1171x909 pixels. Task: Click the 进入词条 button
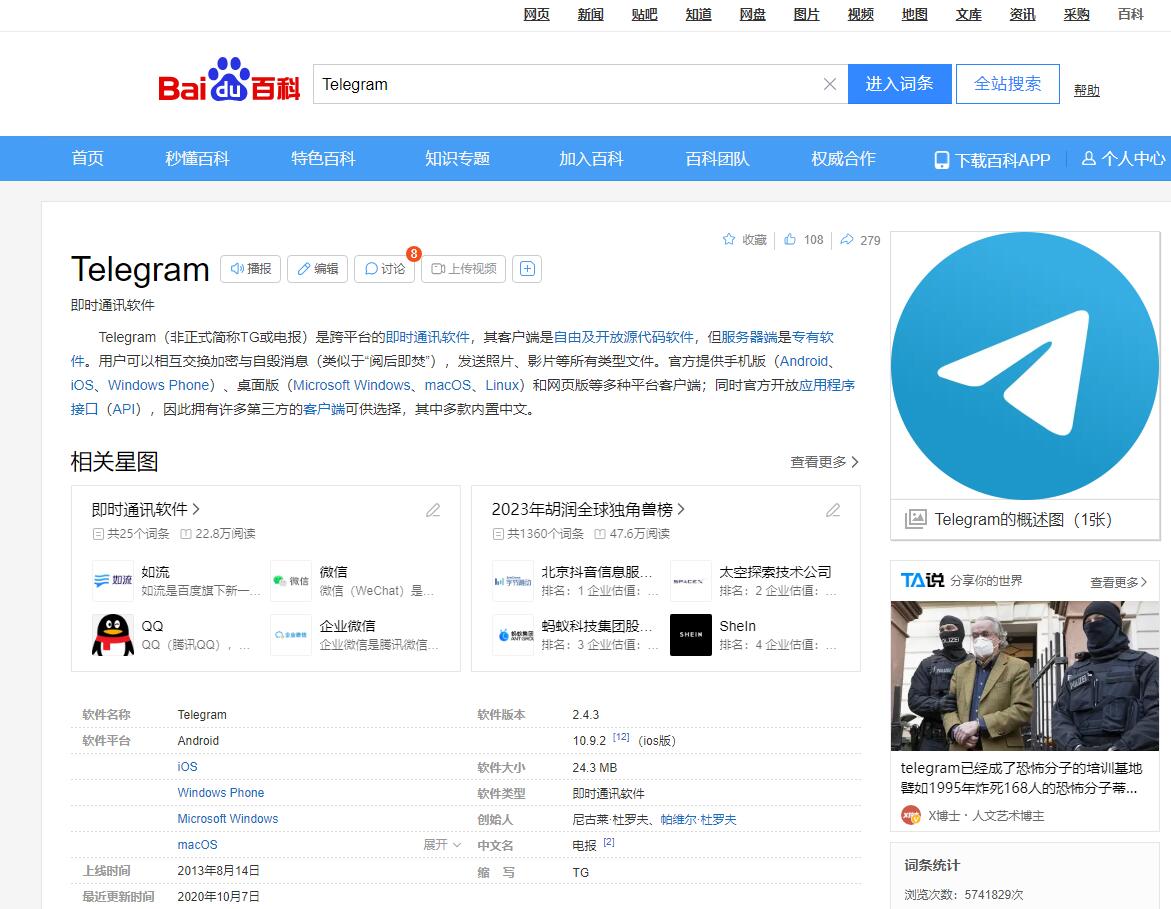tap(899, 84)
